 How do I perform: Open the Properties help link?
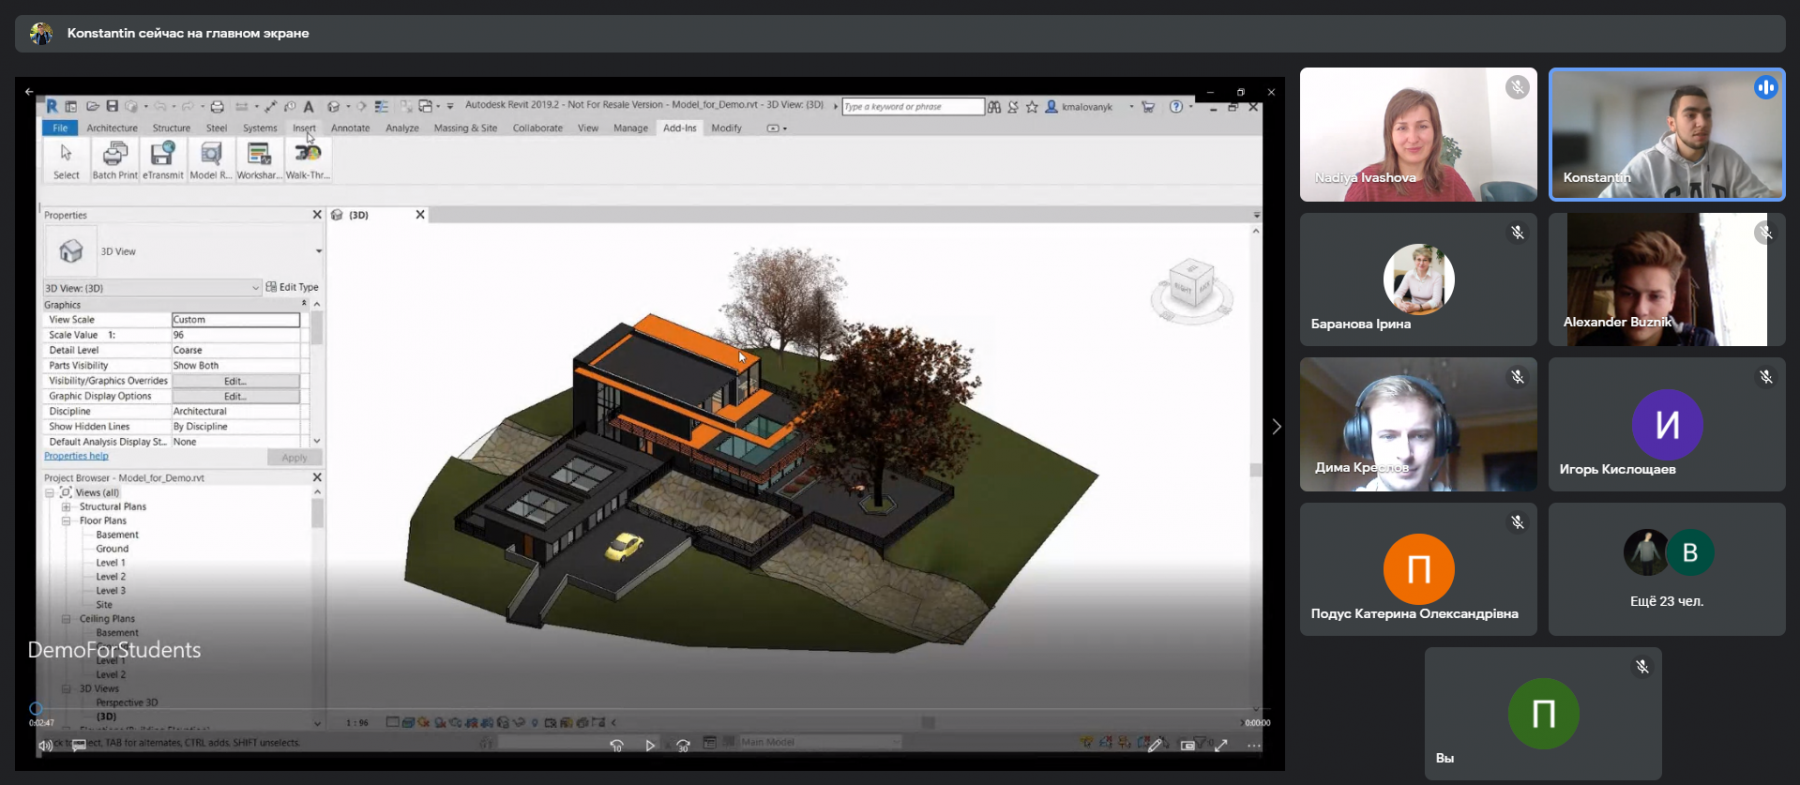[x=76, y=456]
